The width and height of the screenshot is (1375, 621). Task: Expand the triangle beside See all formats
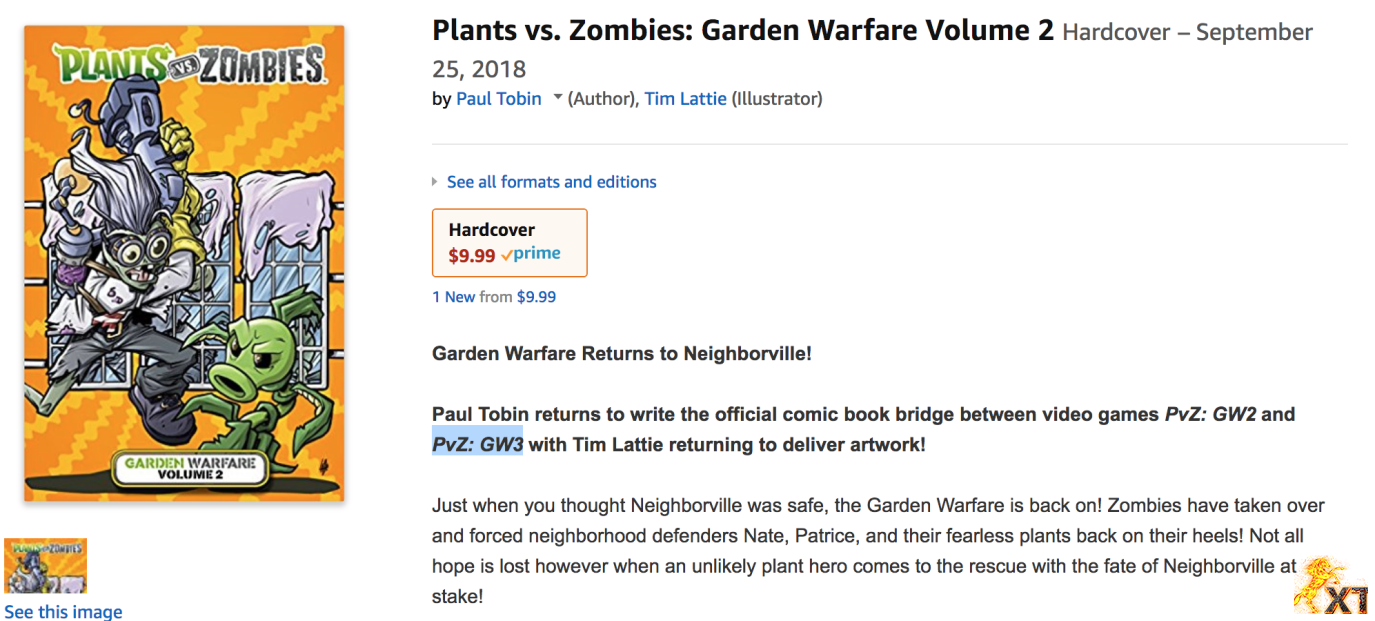pyautogui.click(x=435, y=182)
